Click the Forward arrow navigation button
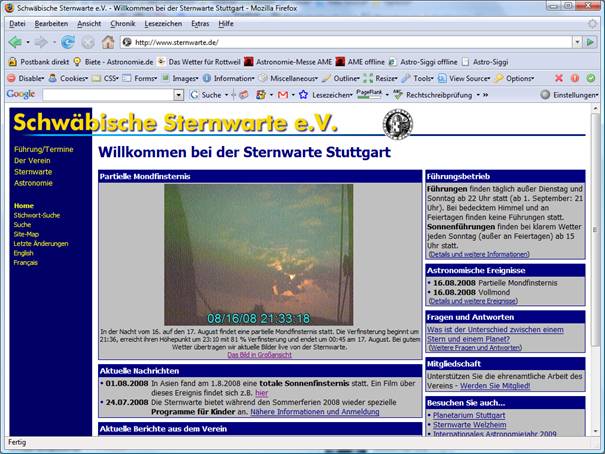The image size is (605, 454). click(x=41, y=42)
